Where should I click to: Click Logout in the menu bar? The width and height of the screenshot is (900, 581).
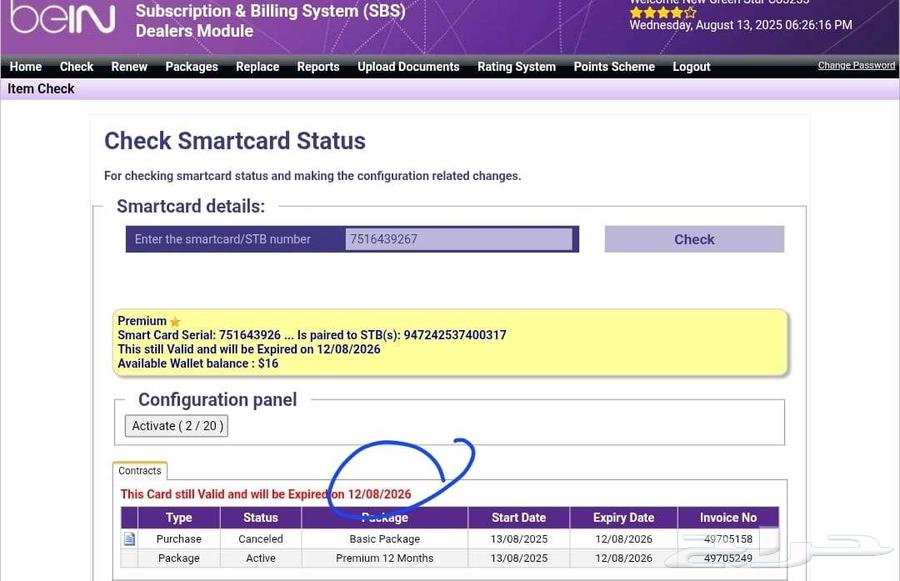point(691,67)
